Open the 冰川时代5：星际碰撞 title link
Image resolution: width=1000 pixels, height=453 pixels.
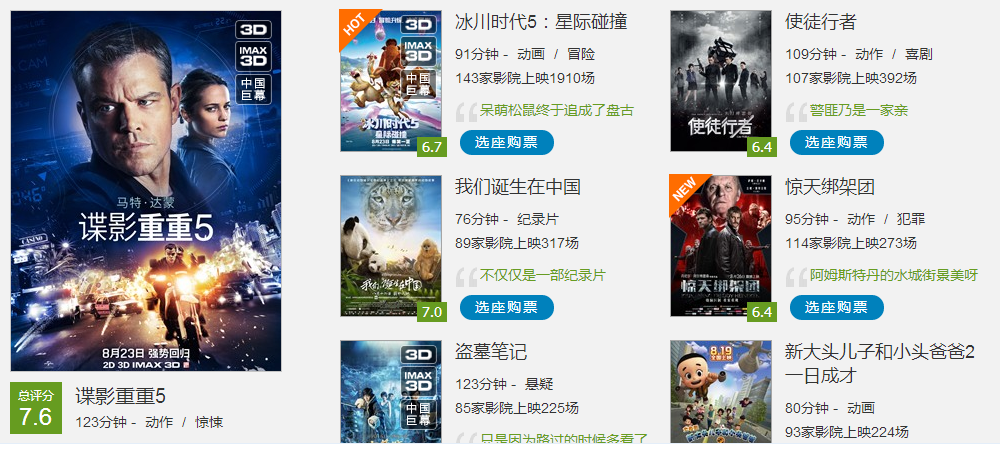tap(541, 22)
